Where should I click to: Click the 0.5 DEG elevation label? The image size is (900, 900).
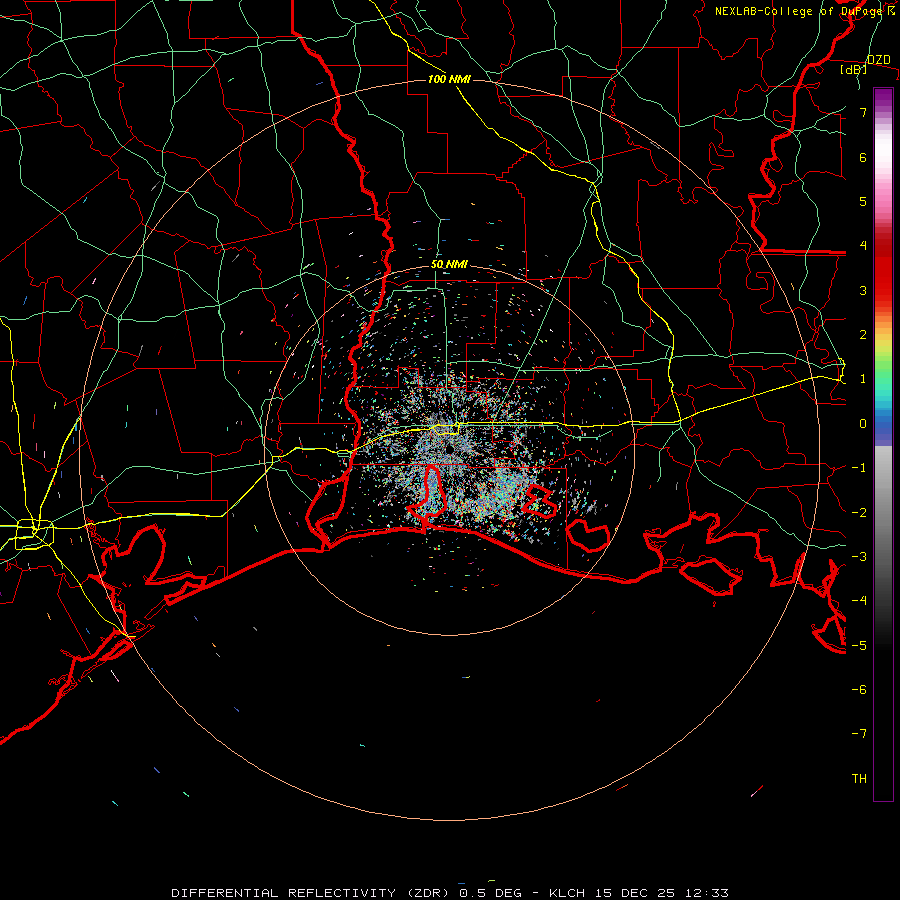click(x=490, y=893)
